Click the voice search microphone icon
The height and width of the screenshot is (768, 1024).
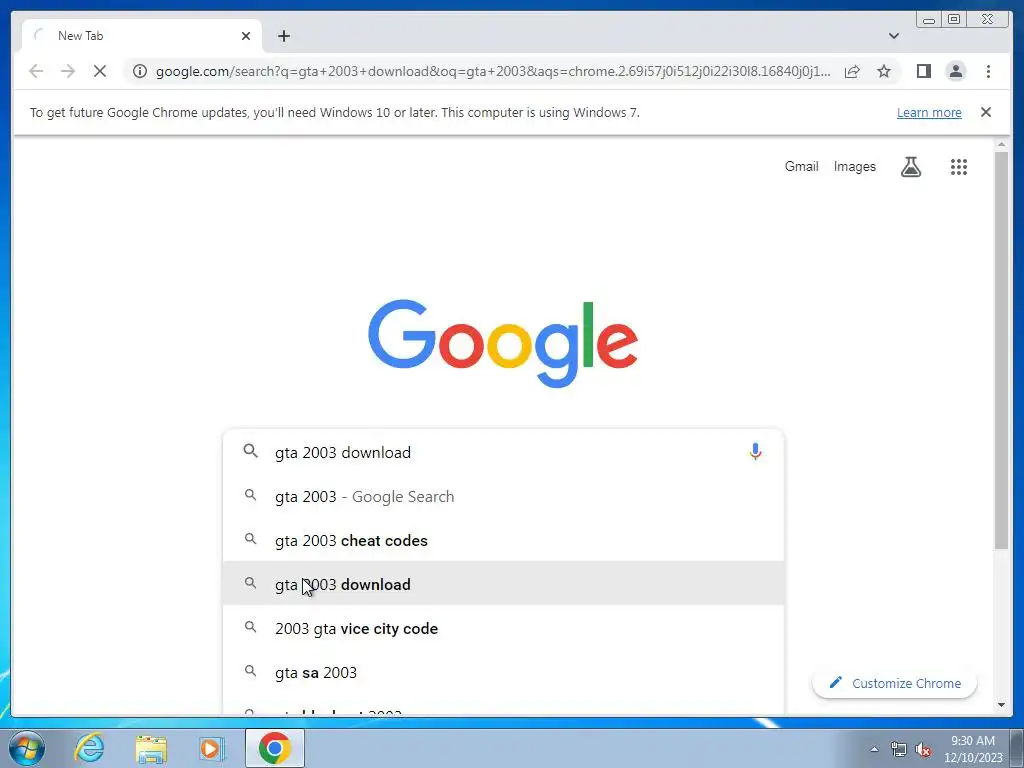[755, 451]
